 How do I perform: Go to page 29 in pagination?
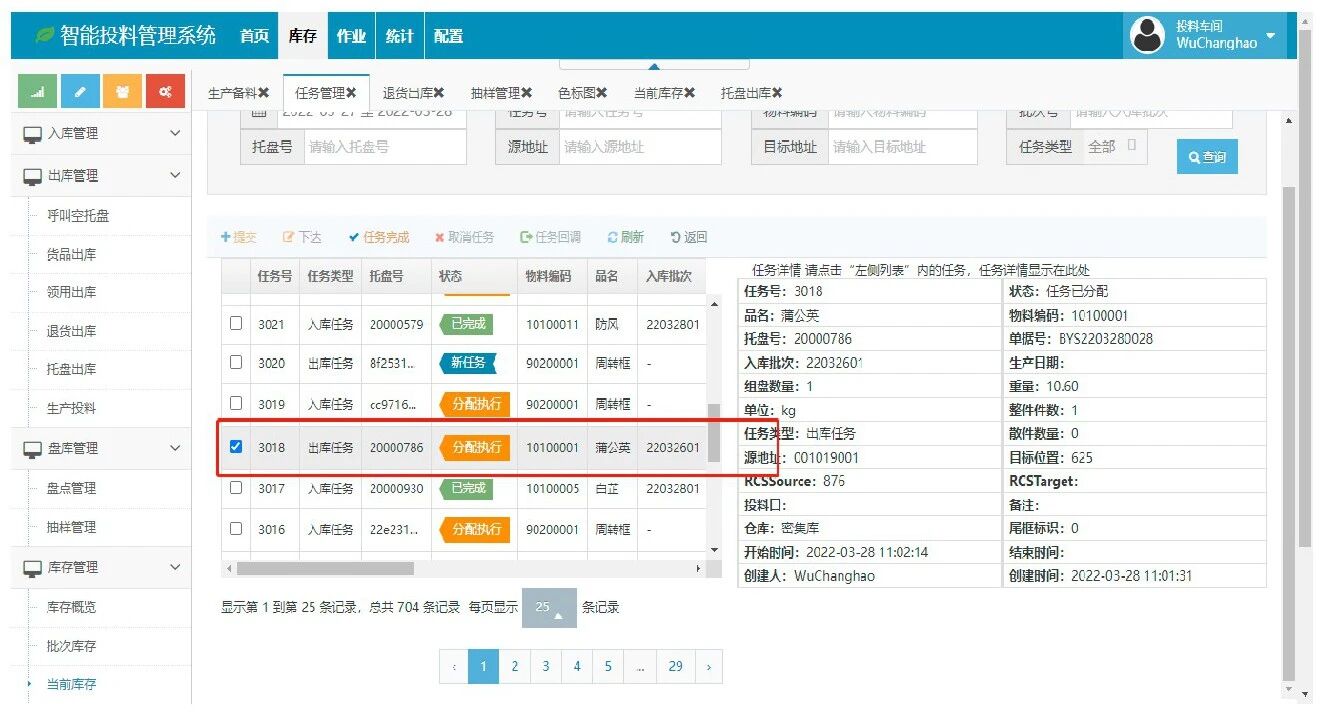tap(676, 666)
